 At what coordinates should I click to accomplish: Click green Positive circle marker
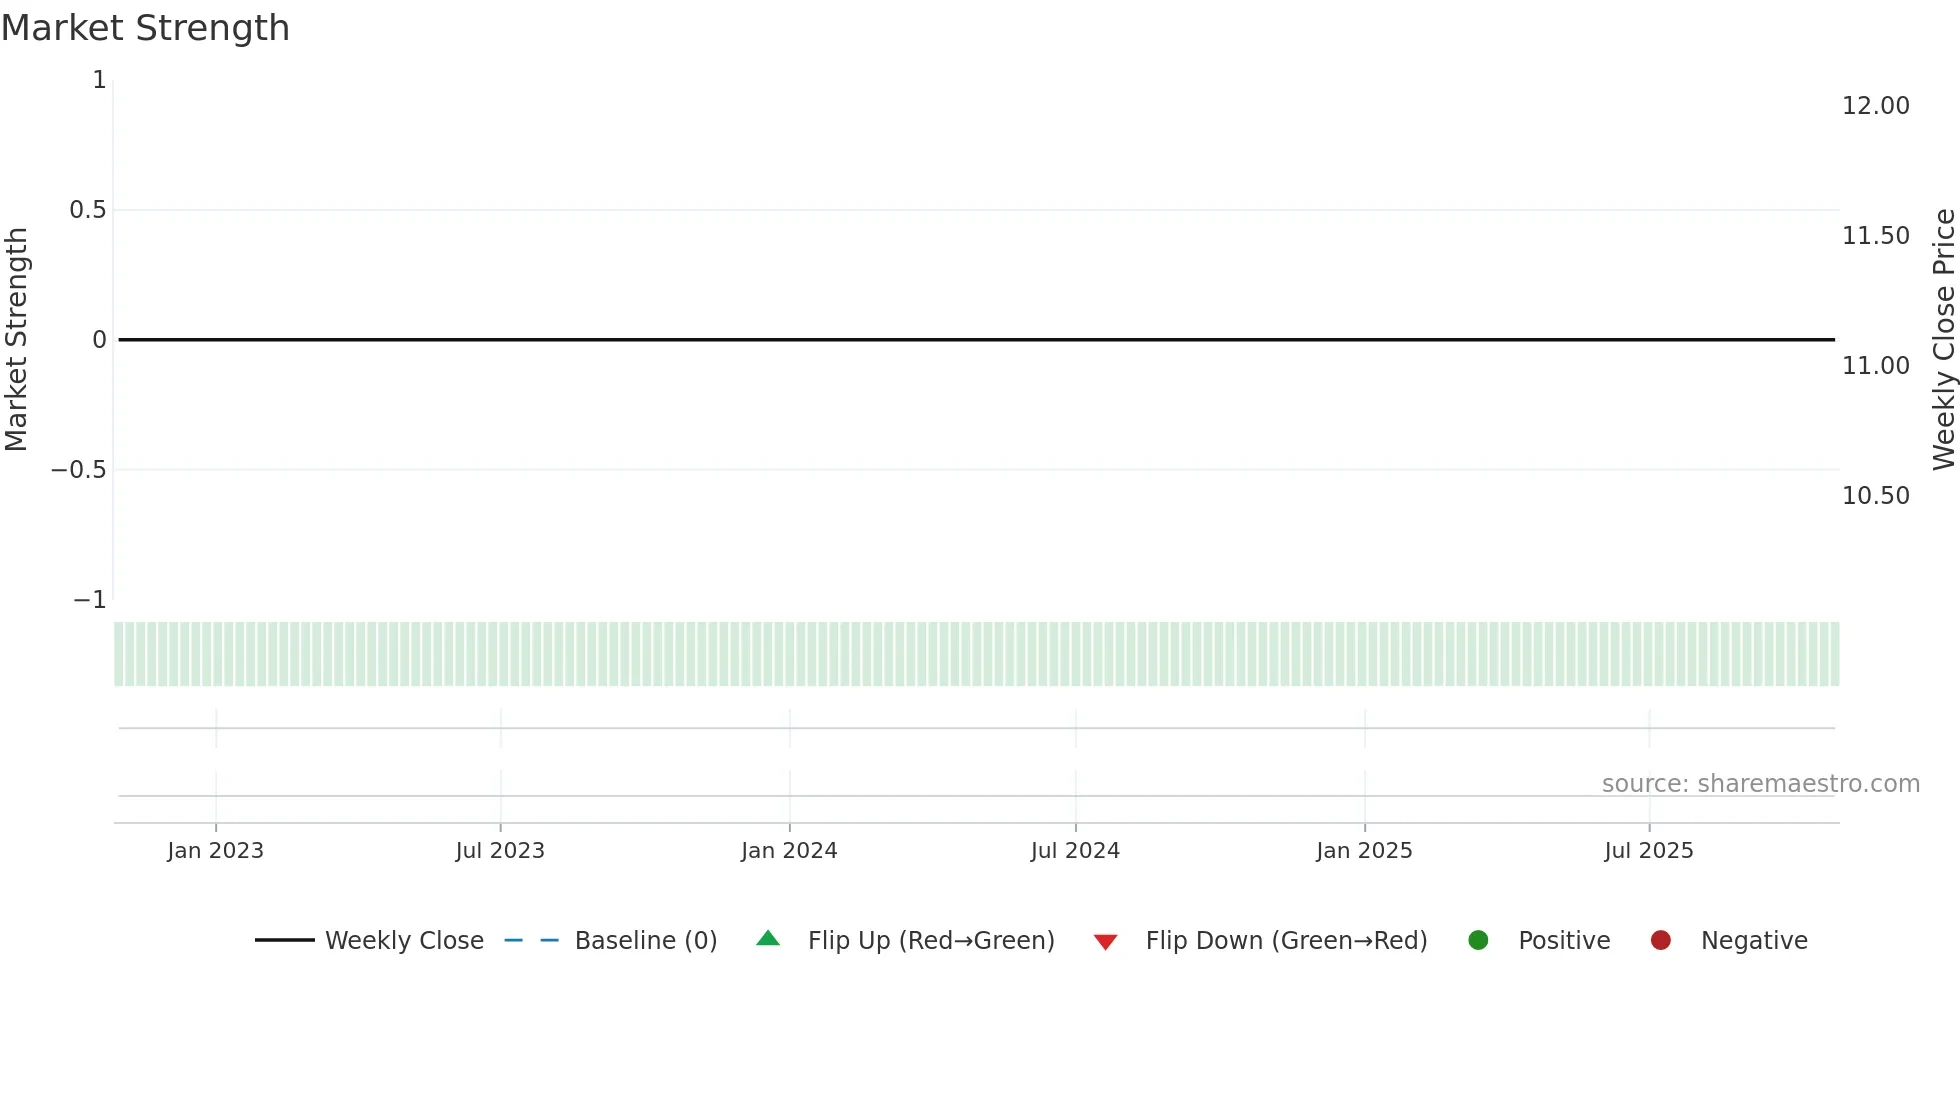(x=1478, y=940)
